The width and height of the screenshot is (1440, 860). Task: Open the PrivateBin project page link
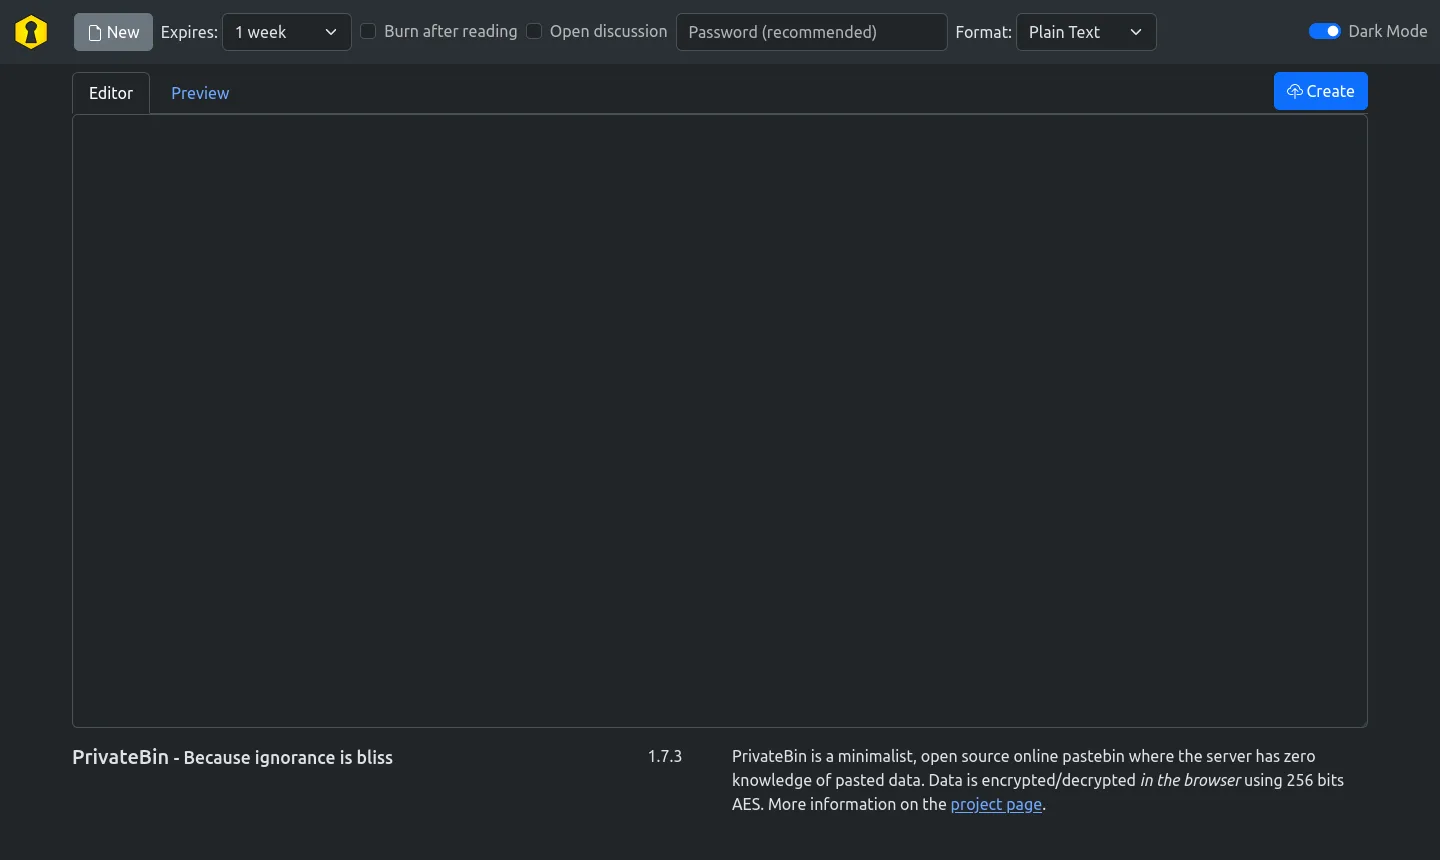(995, 804)
